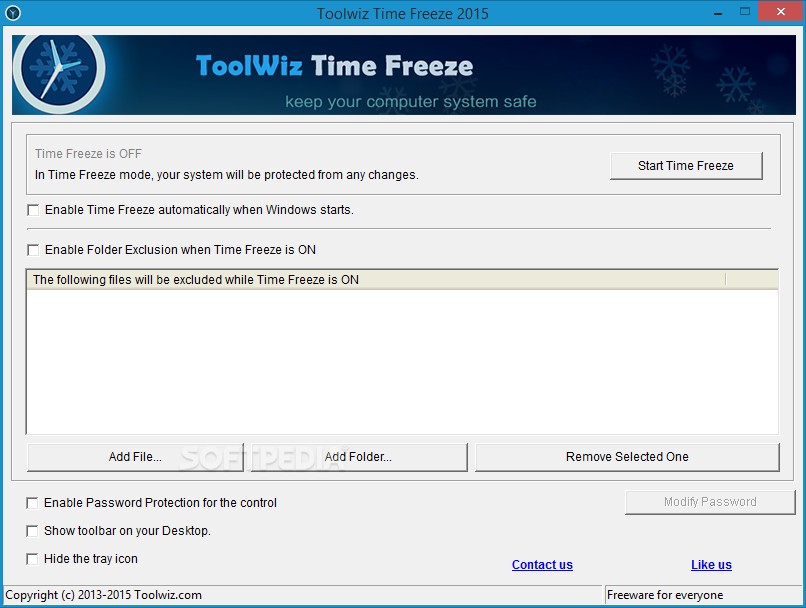Click the Time Freeze is OFF status label
Viewport: 806px width, 608px height.
(88, 154)
